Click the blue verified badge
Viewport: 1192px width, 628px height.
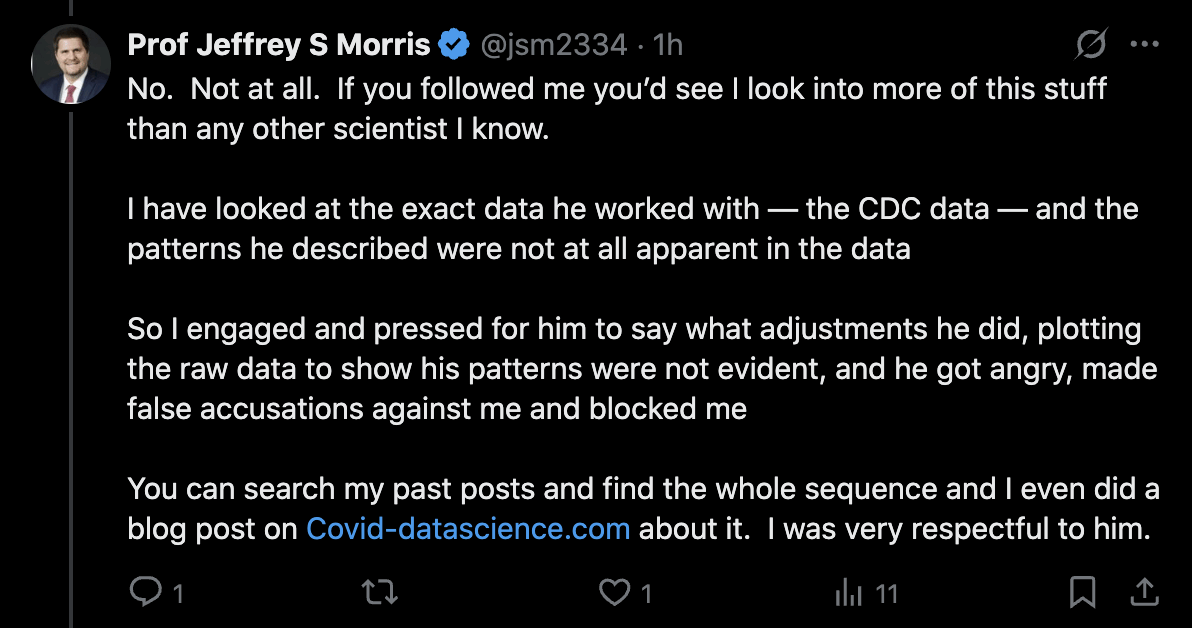click(x=455, y=45)
